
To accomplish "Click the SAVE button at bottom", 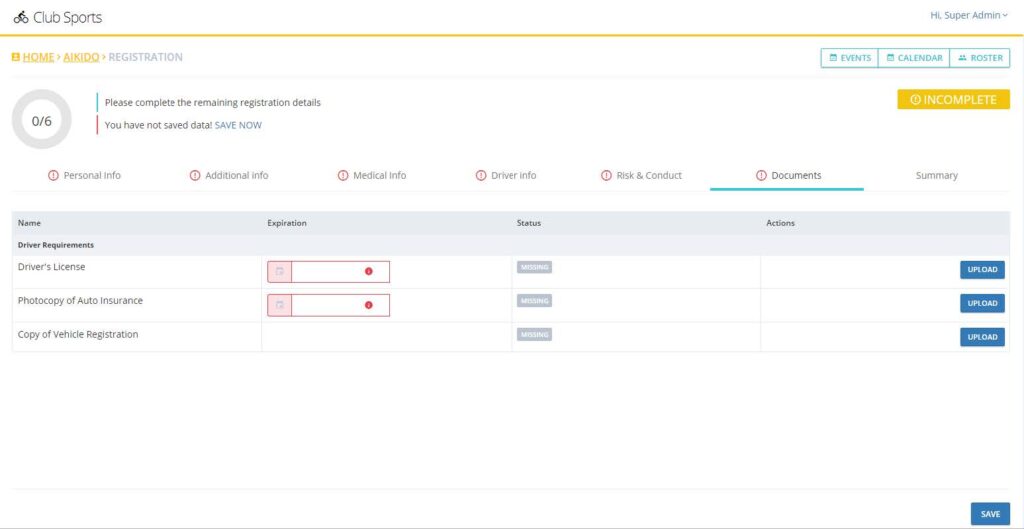I will tap(990, 514).
